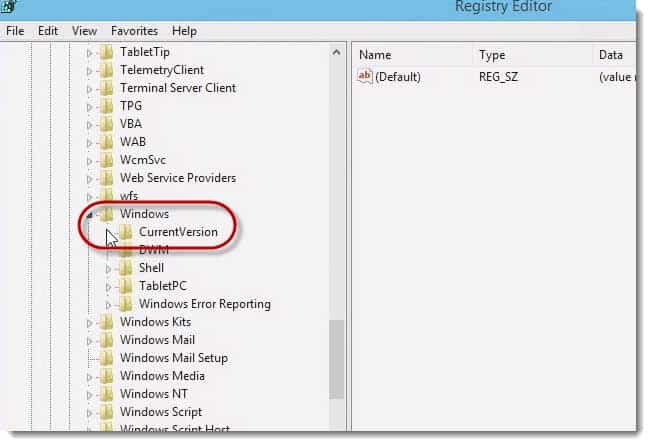Image resolution: width=651 pixels, height=446 pixels.
Task: Expand the Terminal Server Client key
Action: coord(89,89)
